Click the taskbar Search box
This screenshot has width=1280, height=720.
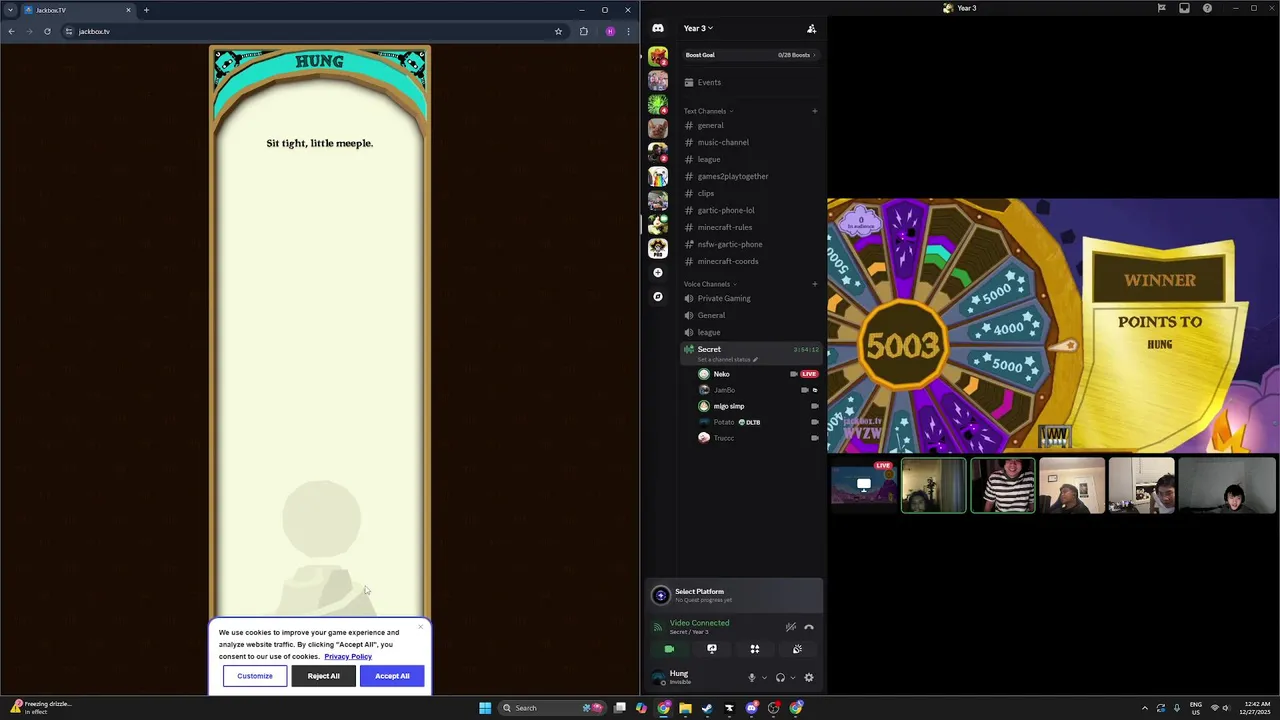coord(554,708)
